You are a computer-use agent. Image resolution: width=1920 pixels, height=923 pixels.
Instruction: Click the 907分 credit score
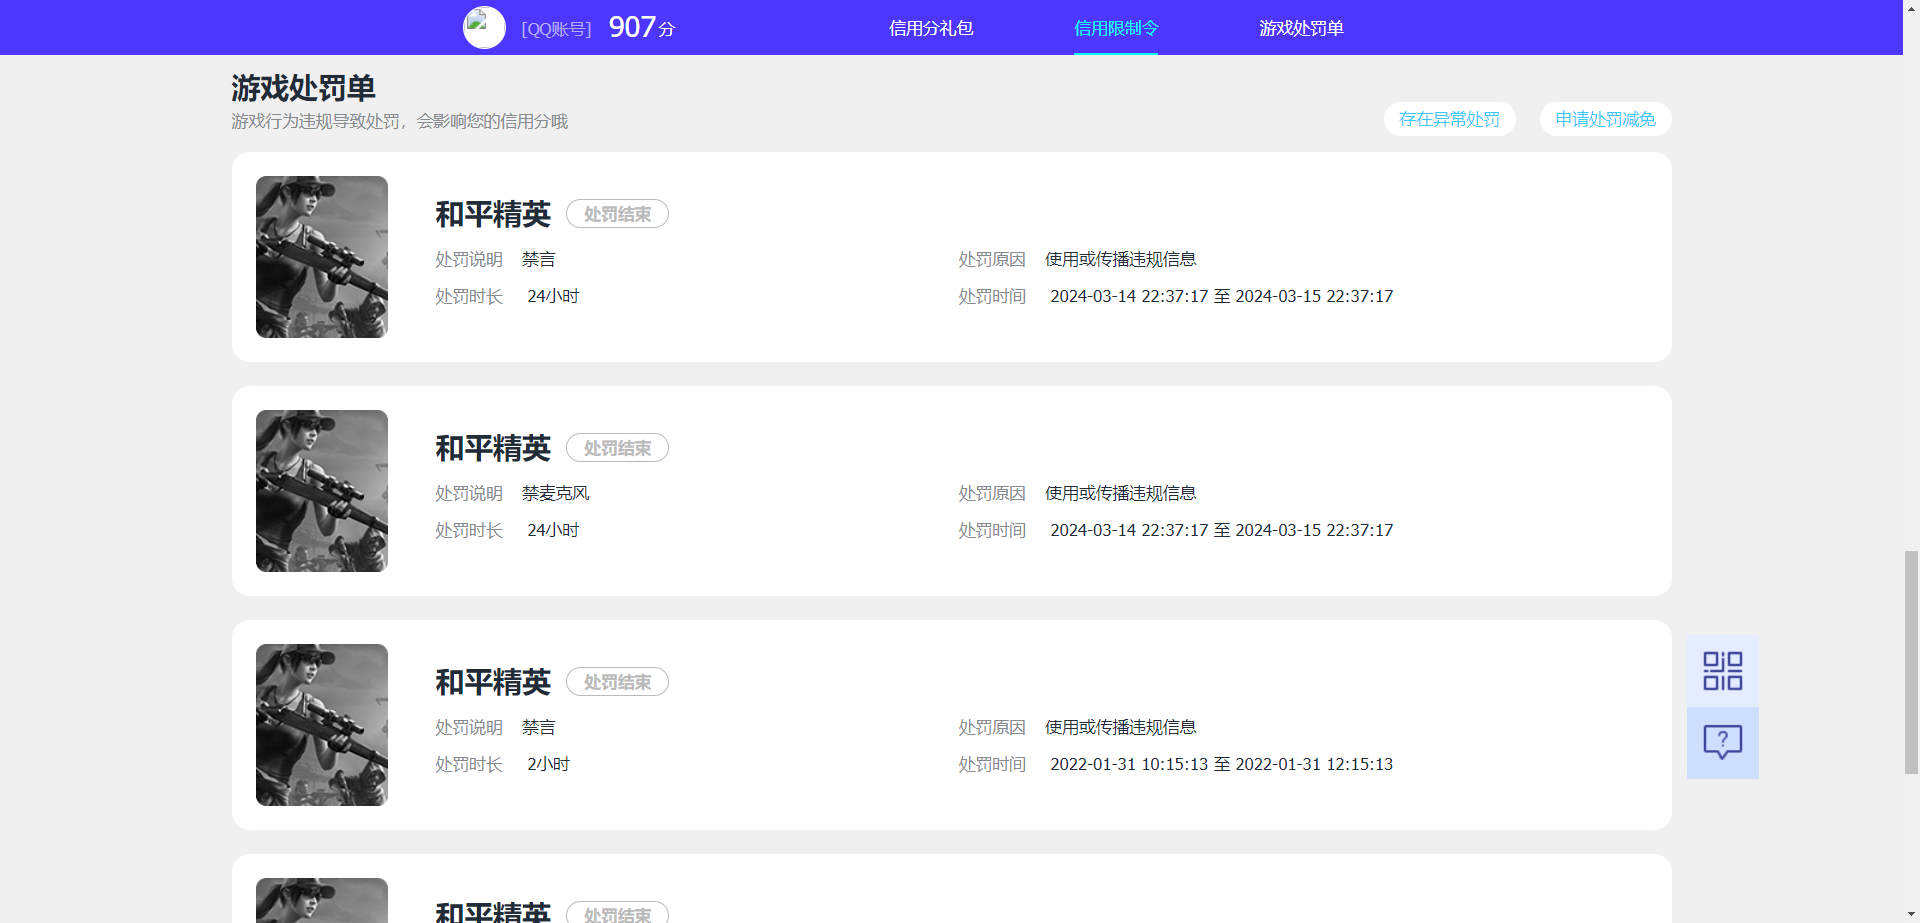pos(642,27)
